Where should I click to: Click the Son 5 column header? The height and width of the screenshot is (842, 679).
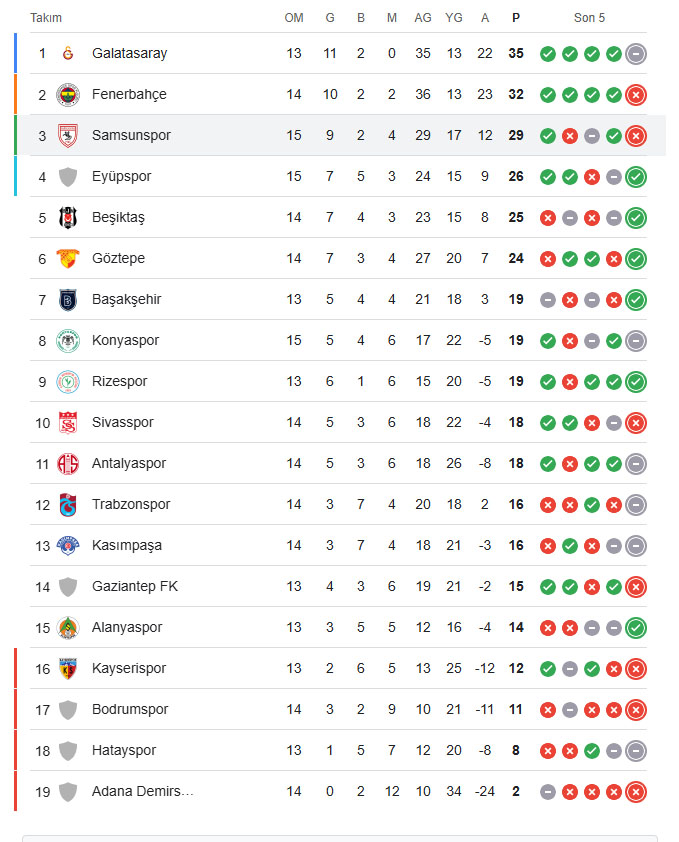(589, 18)
